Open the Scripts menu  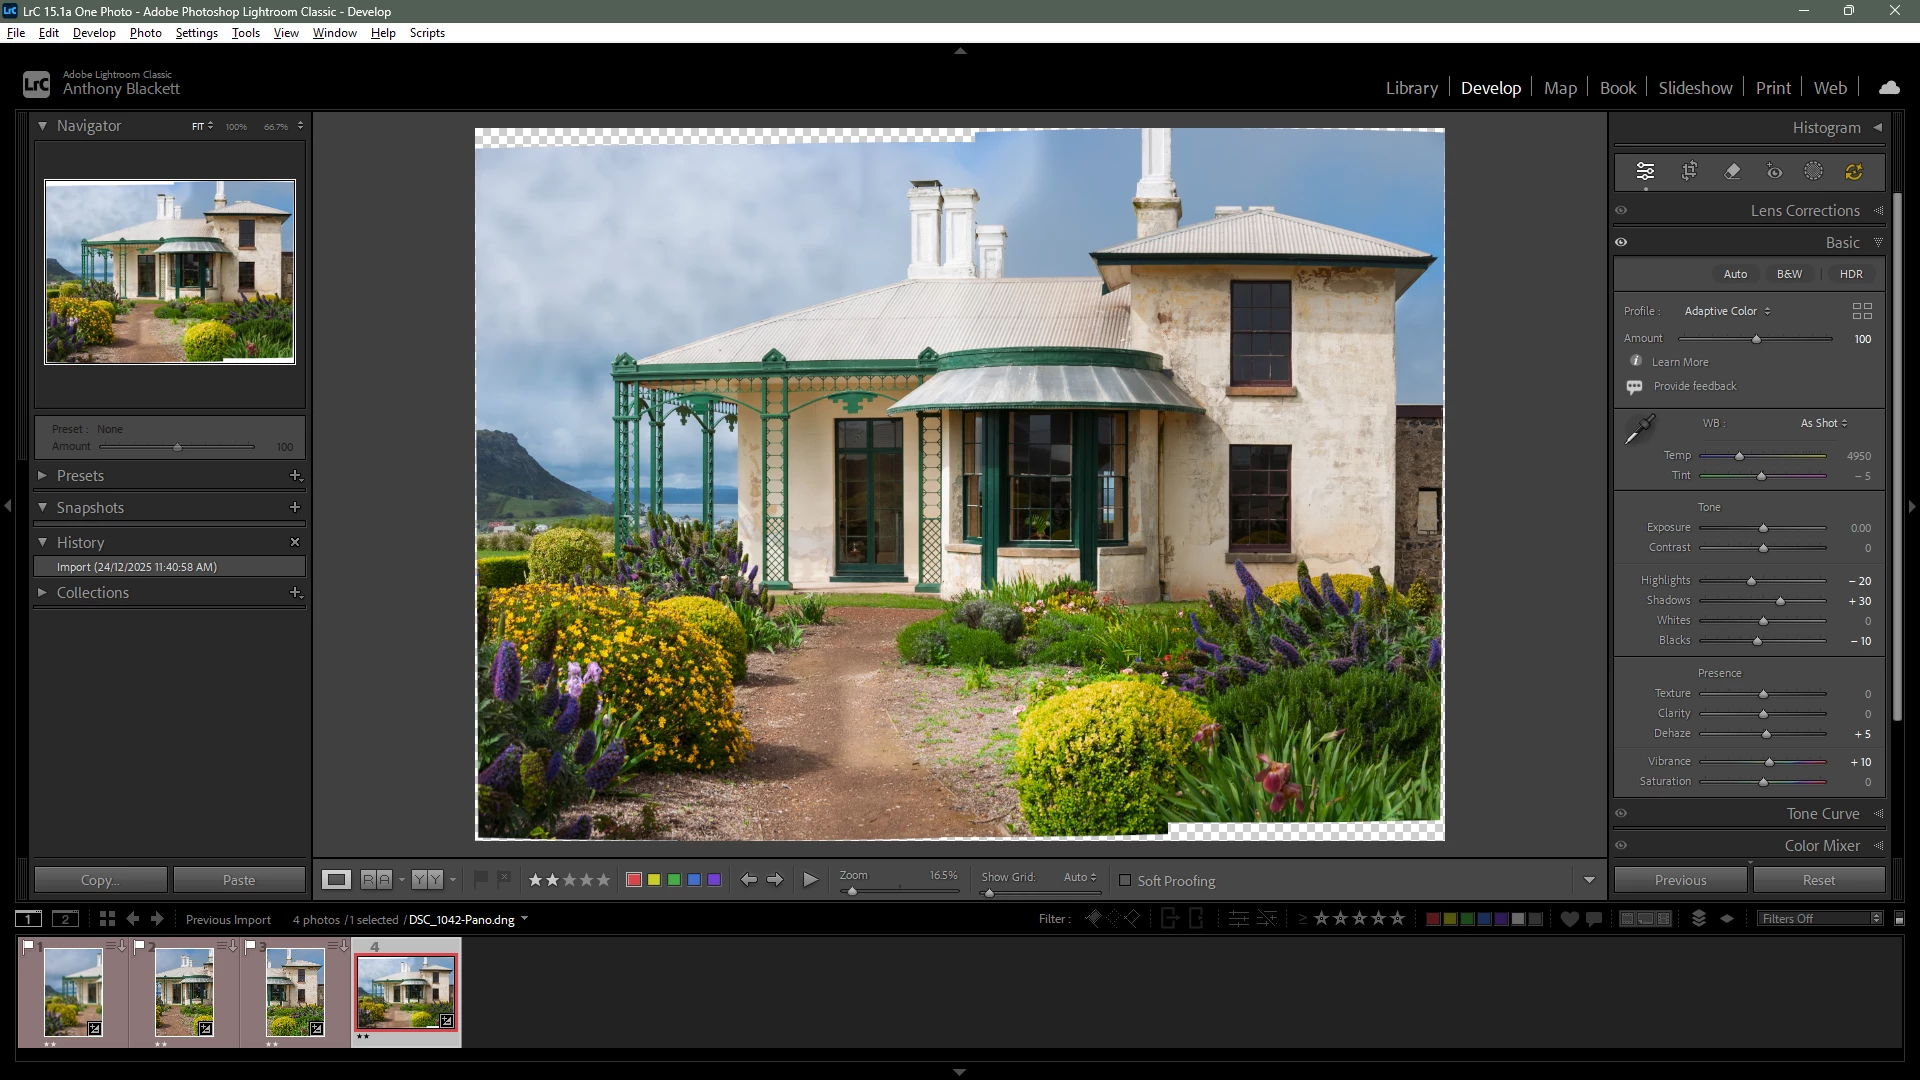(427, 33)
